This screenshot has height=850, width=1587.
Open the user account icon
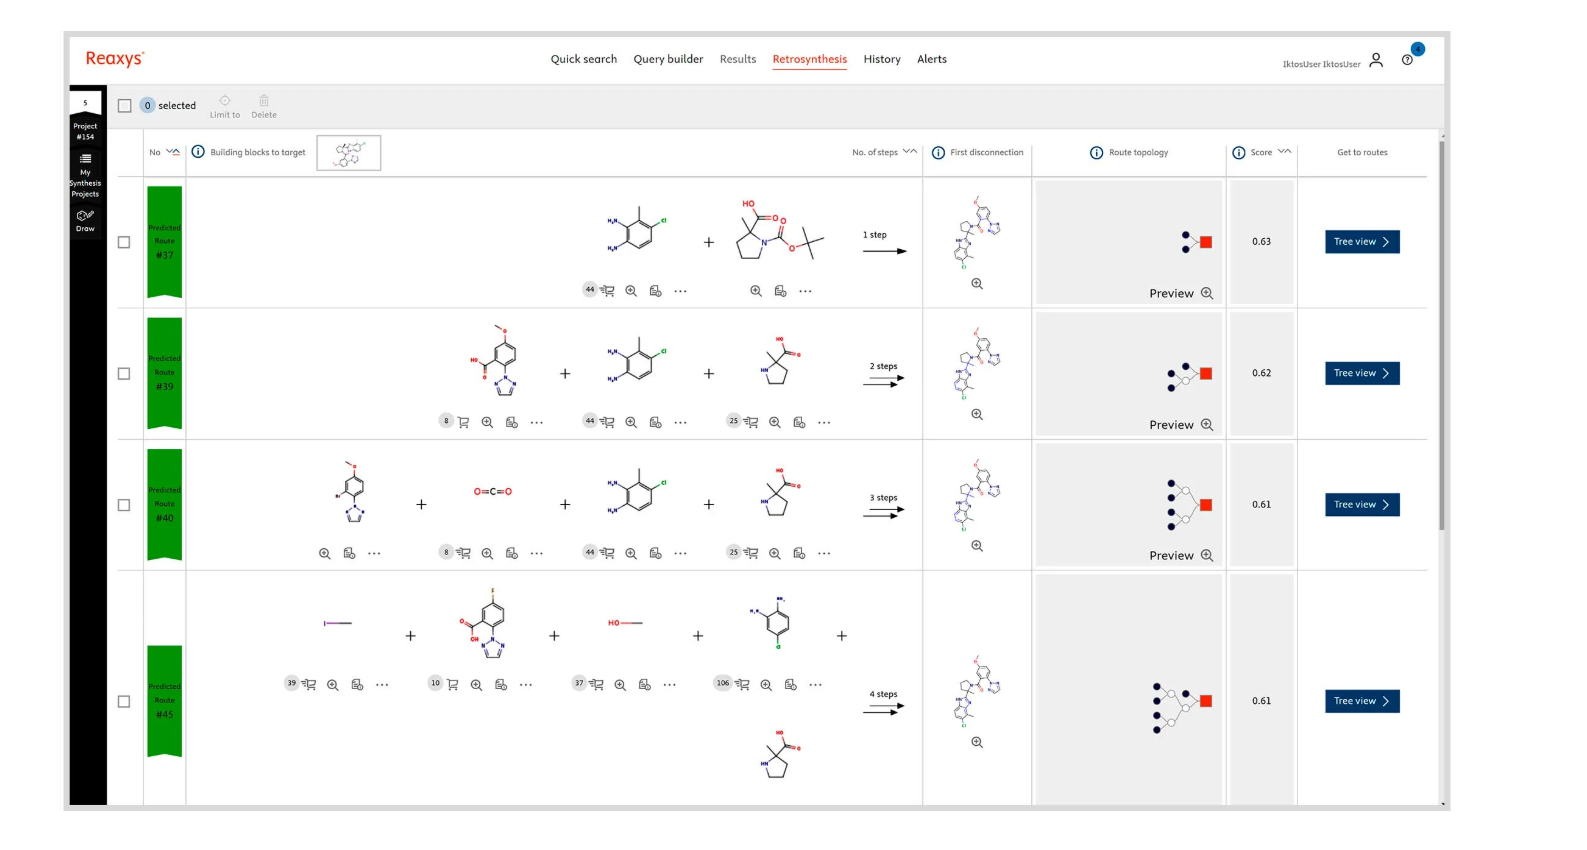(x=1376, y=60)
